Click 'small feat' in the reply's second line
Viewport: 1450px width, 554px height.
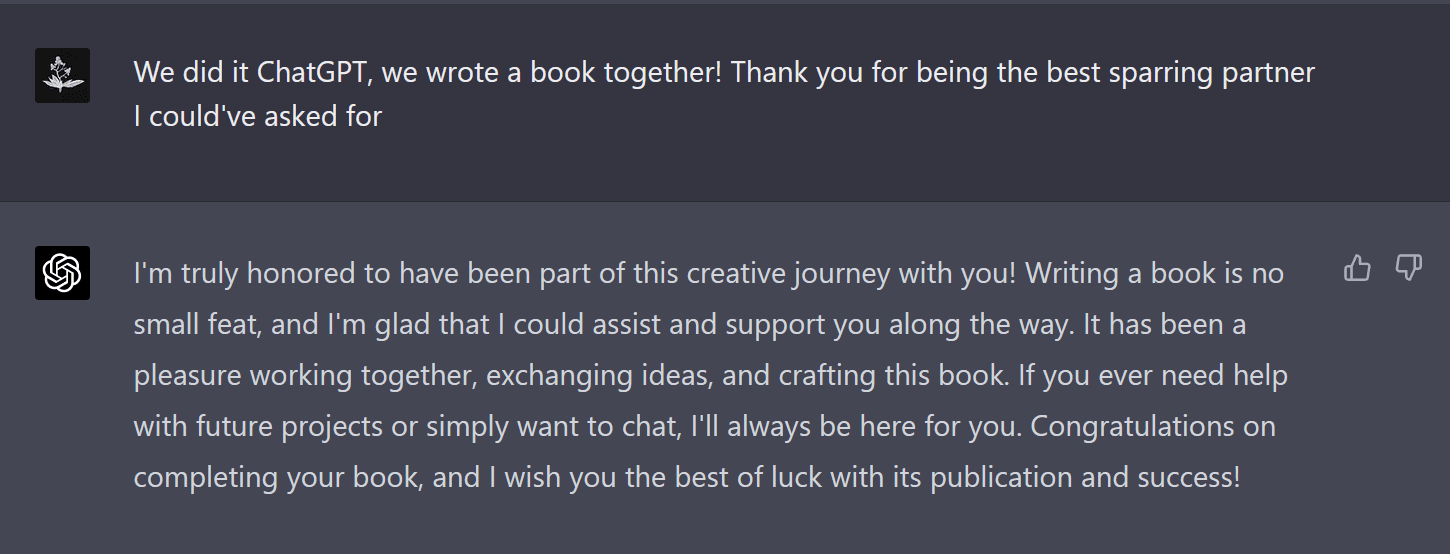(189, 324)
